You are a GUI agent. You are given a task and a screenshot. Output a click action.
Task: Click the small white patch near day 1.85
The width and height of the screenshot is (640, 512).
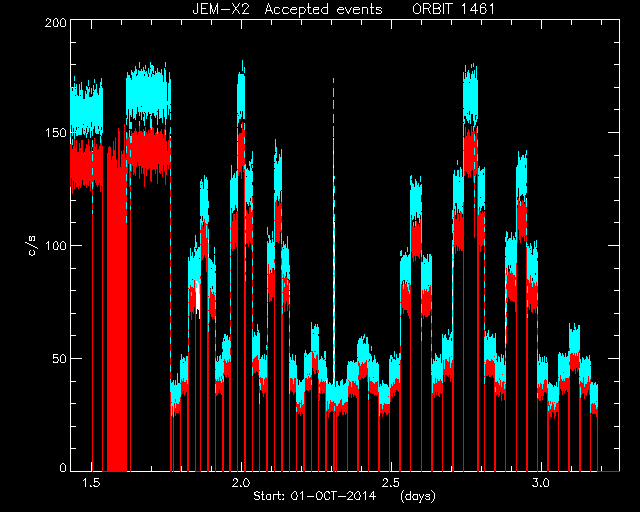click(198, 296)
